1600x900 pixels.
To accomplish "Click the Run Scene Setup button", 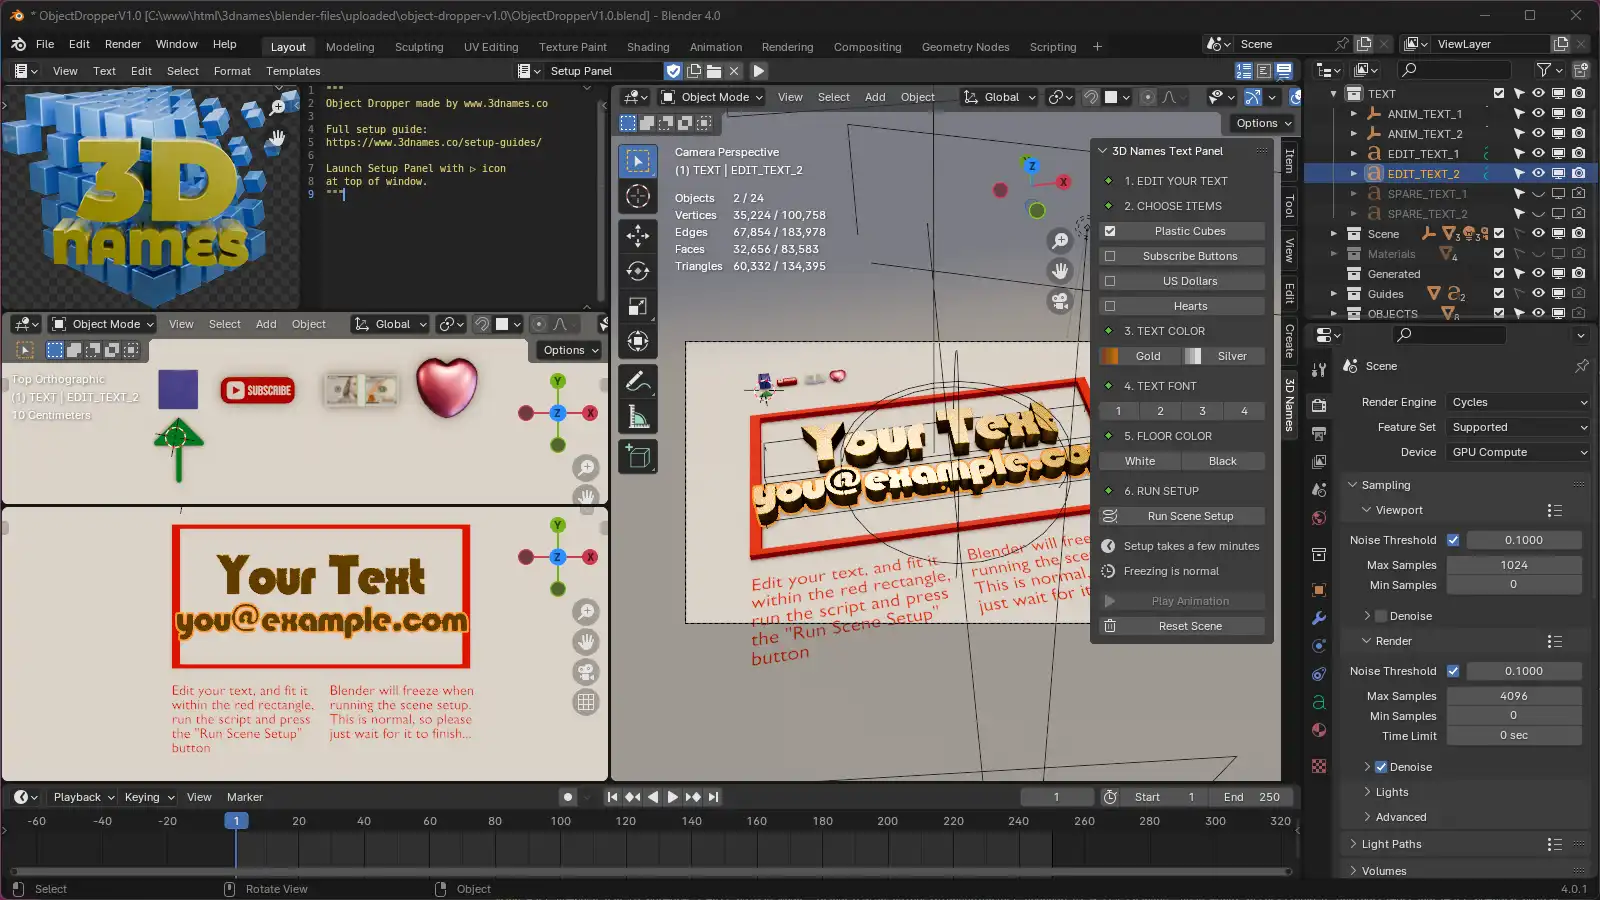I will coord(1182,516).
